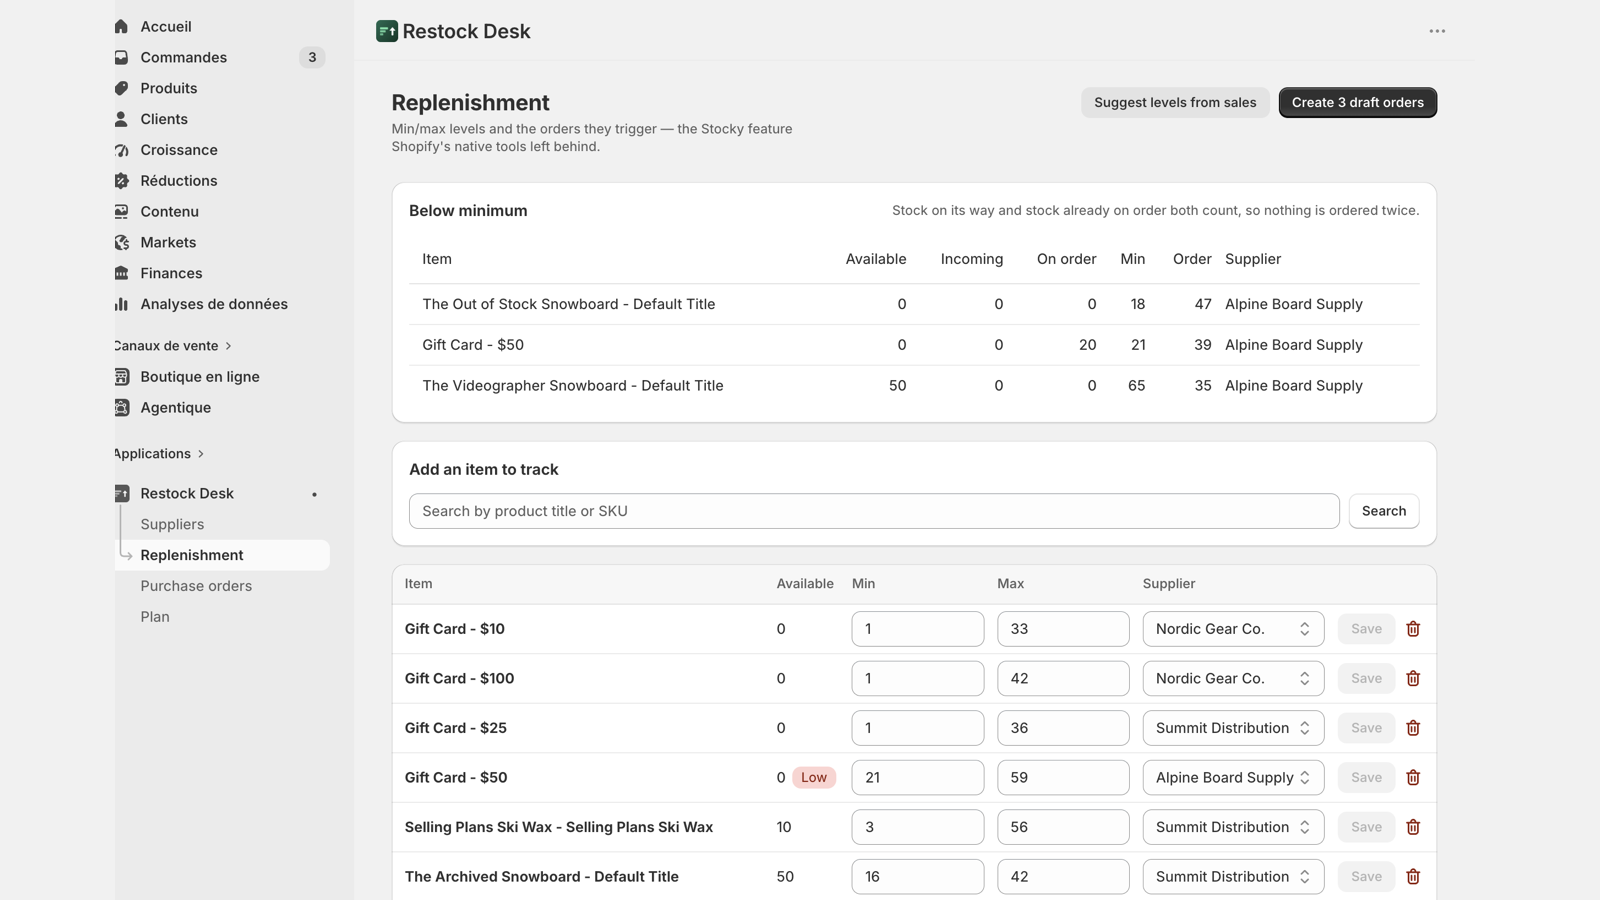
Task: Delete the Gift Card - $25 row
Action: coord(1413,728)
